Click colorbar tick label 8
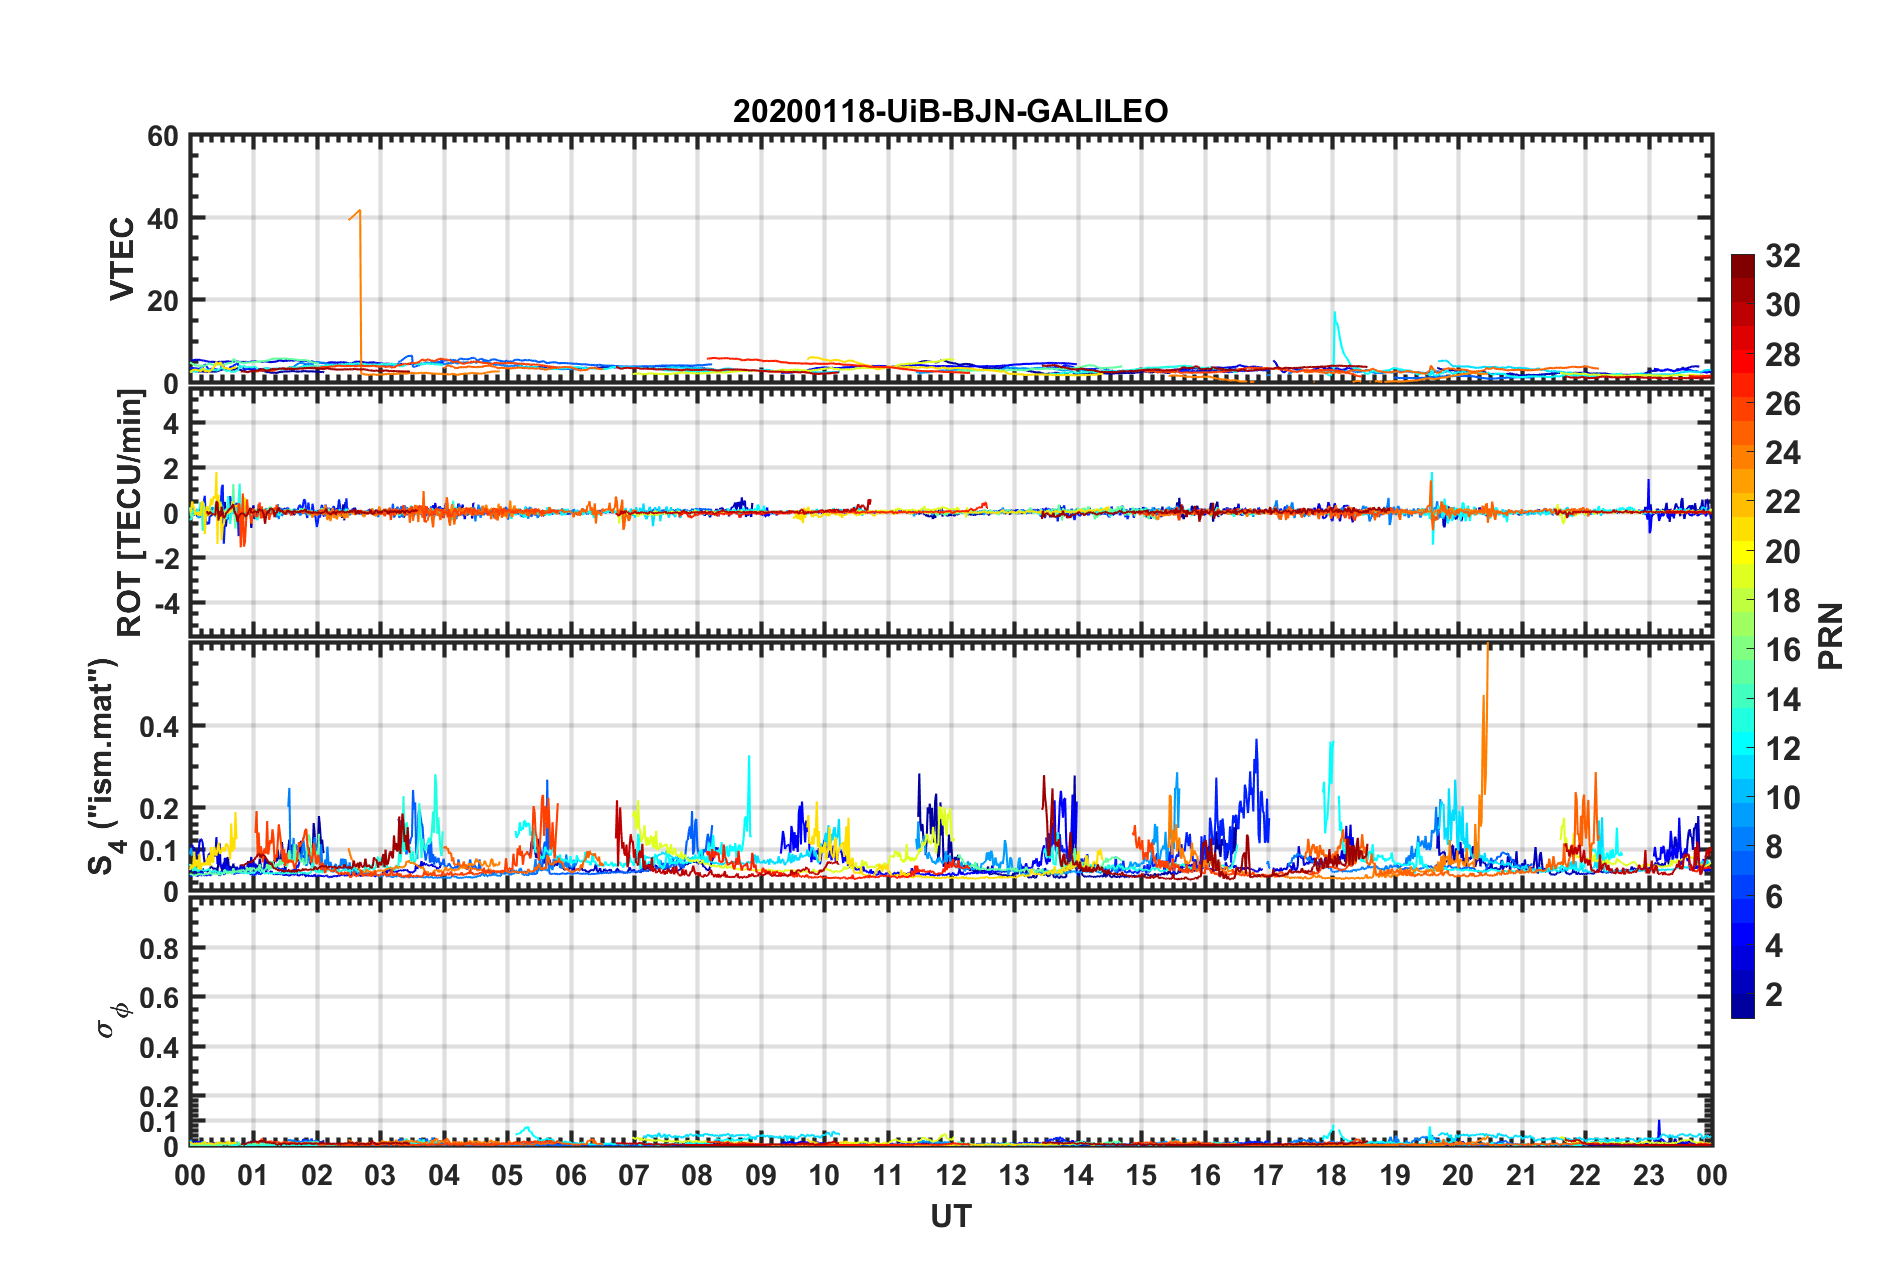 click(x=1774, y=847)
